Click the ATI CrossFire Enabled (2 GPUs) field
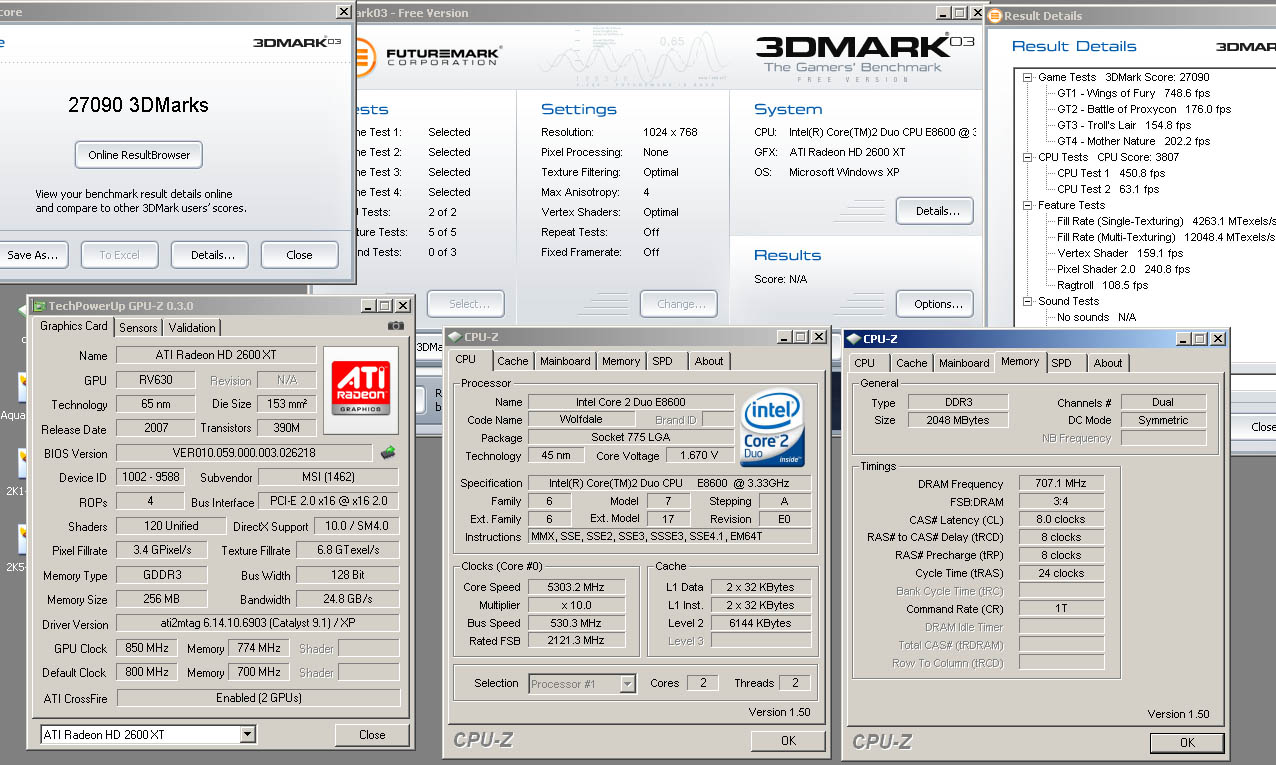 point(258,698)
